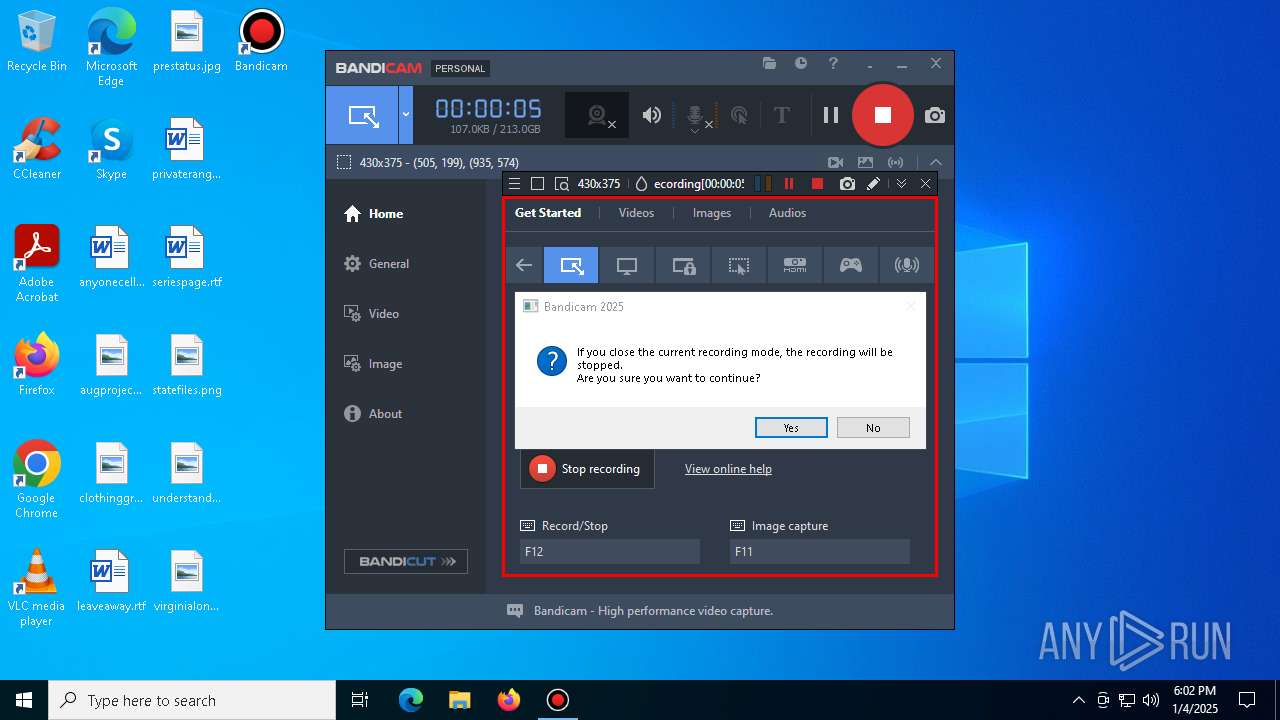Click the image icon in status bar
This screenshot has width=1280, height=720.
click(865, 162)
